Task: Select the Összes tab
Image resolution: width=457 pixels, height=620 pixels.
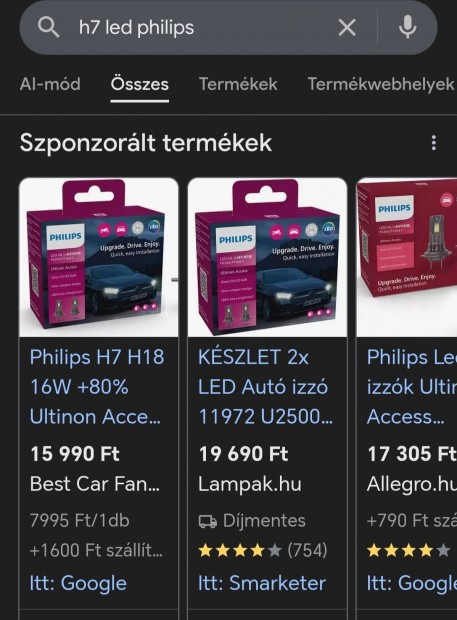Action: (140, 84)
